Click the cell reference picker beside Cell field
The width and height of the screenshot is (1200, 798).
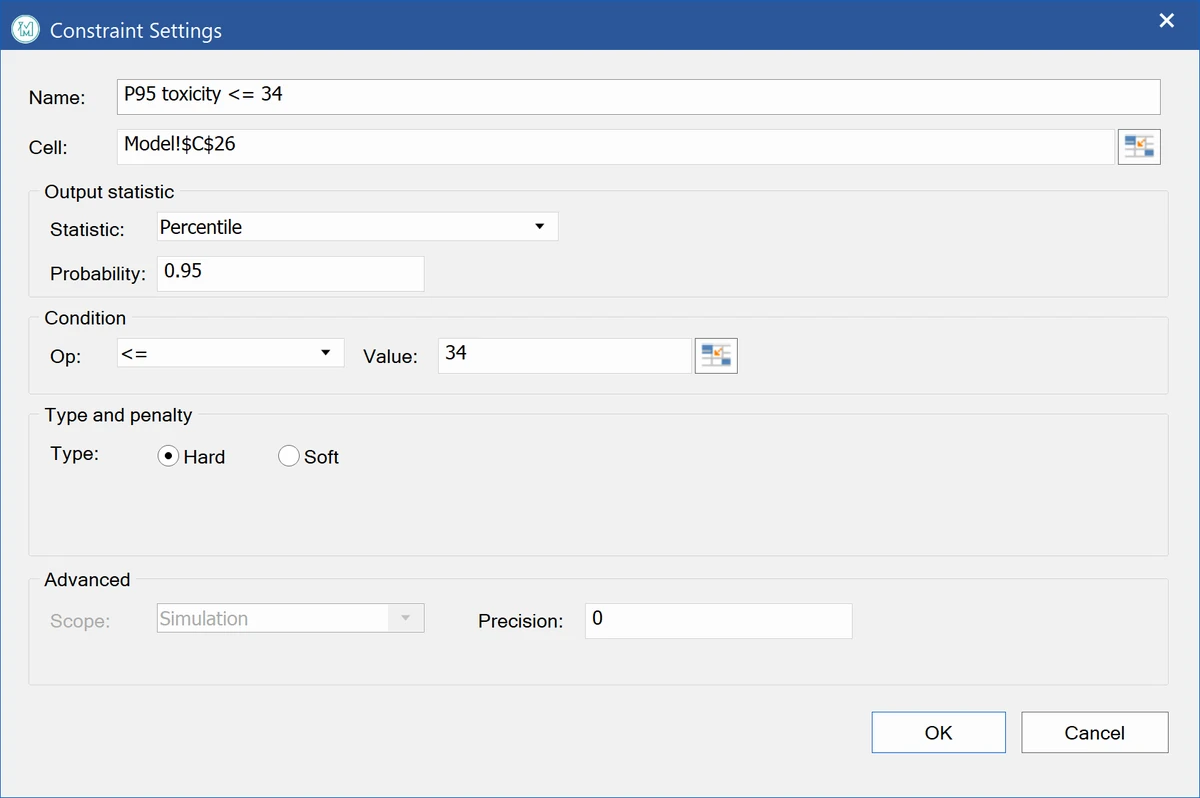[1138, 146]
